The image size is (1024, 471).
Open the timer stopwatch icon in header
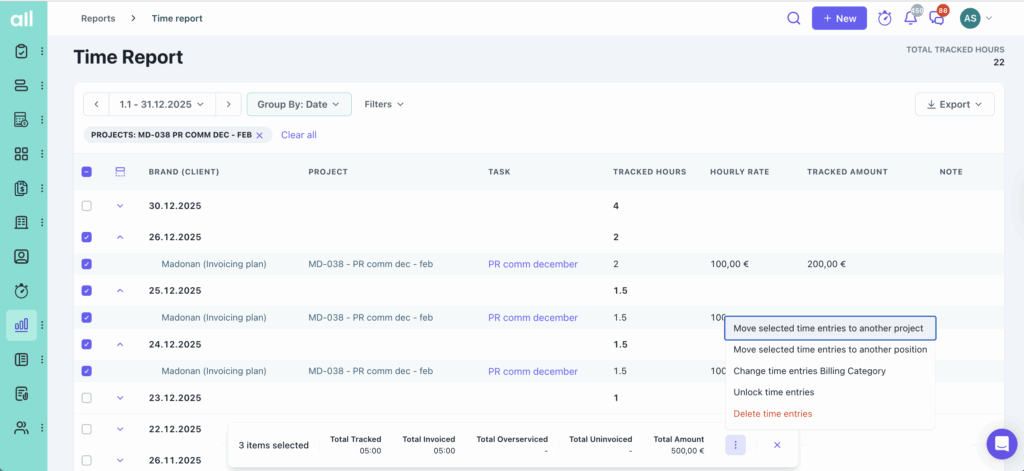pos(884,18)
